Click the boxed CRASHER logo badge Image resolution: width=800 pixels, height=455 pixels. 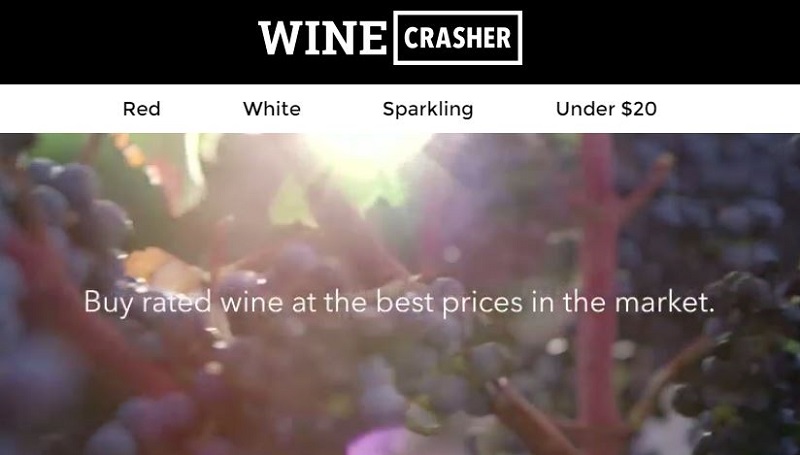[458, 38]
